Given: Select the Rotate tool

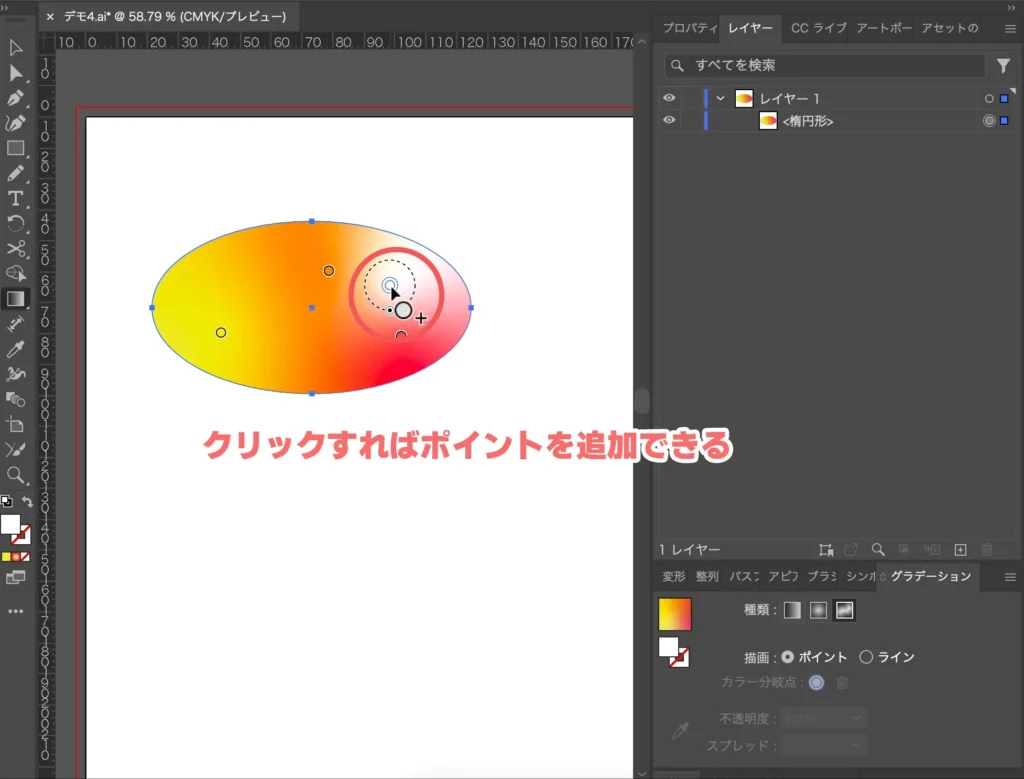Looking at the screenshot, I should (14, 223).
